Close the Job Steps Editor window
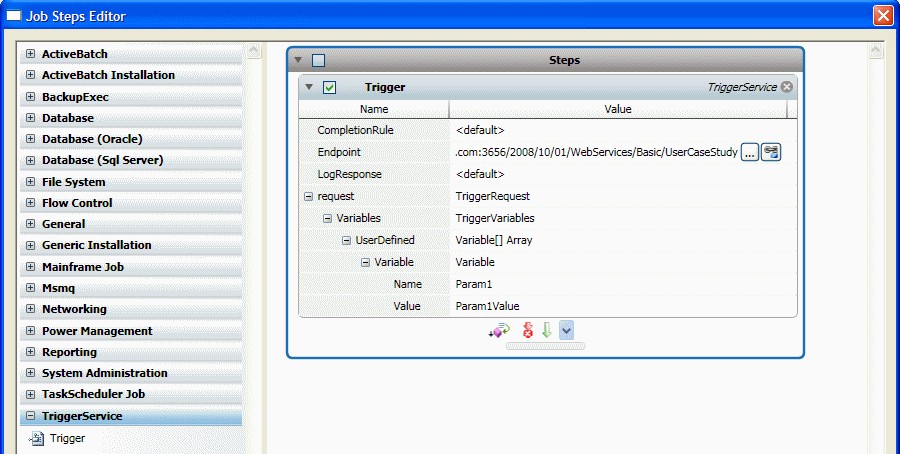The height and width of the screenshot is (454, 900). [883, 15]
